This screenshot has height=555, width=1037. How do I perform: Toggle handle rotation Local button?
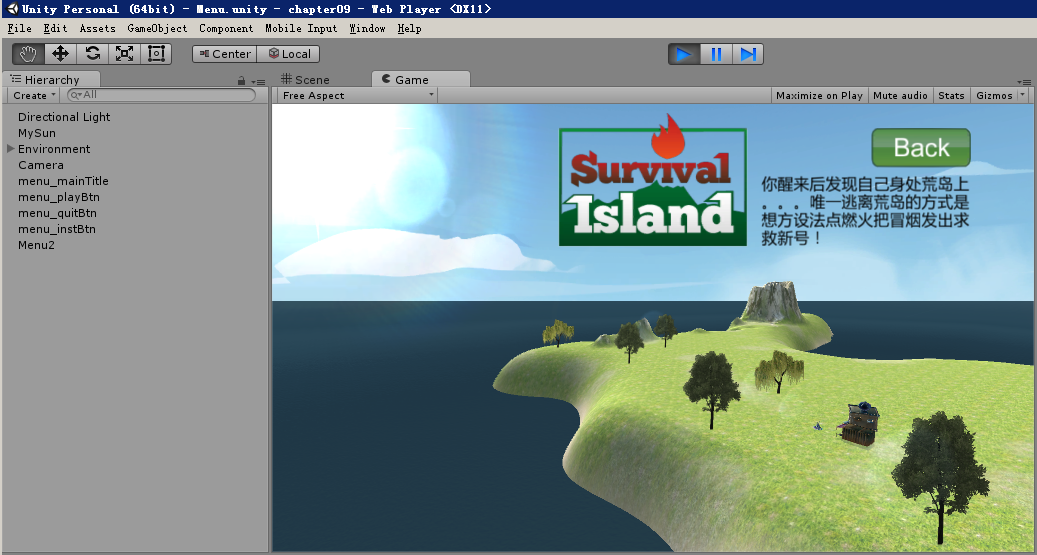(x=289, y=54)
